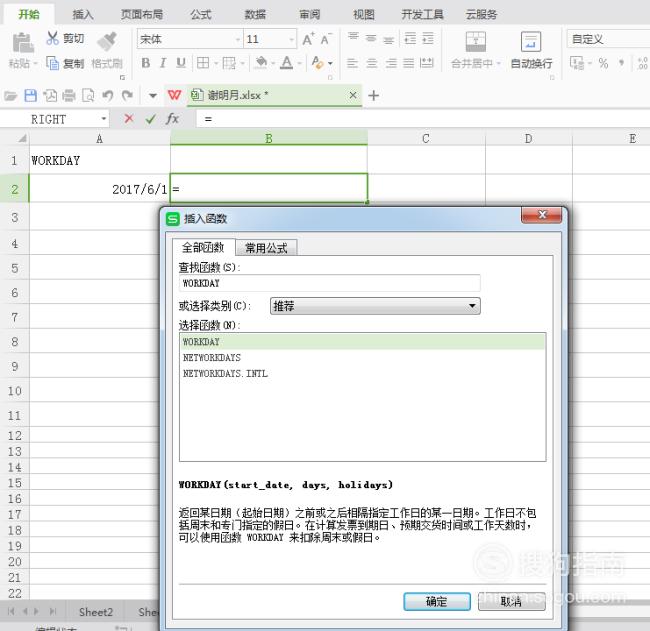Click the align left icon
Image resolution: width=650 pixels, height=631 pixels.
(352, 63)
